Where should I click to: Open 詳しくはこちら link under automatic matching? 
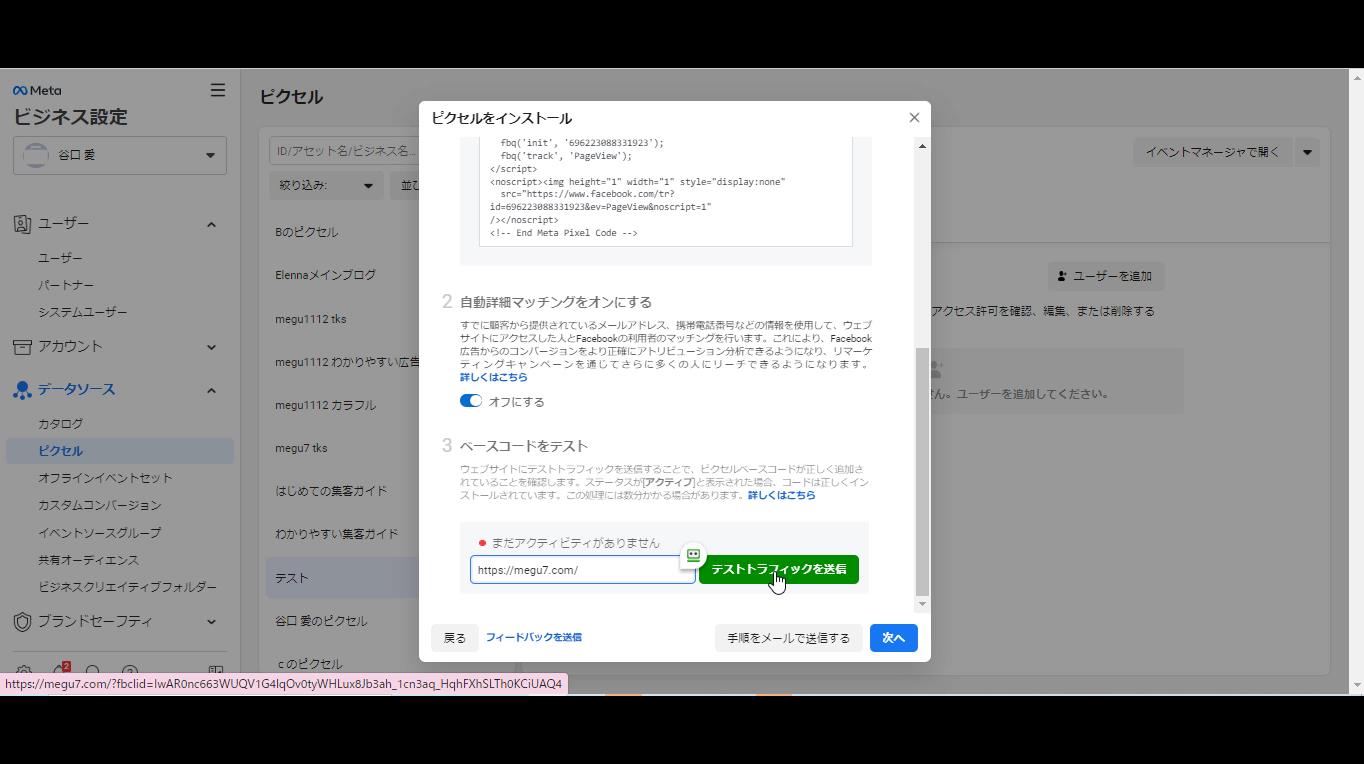point(494,377)
